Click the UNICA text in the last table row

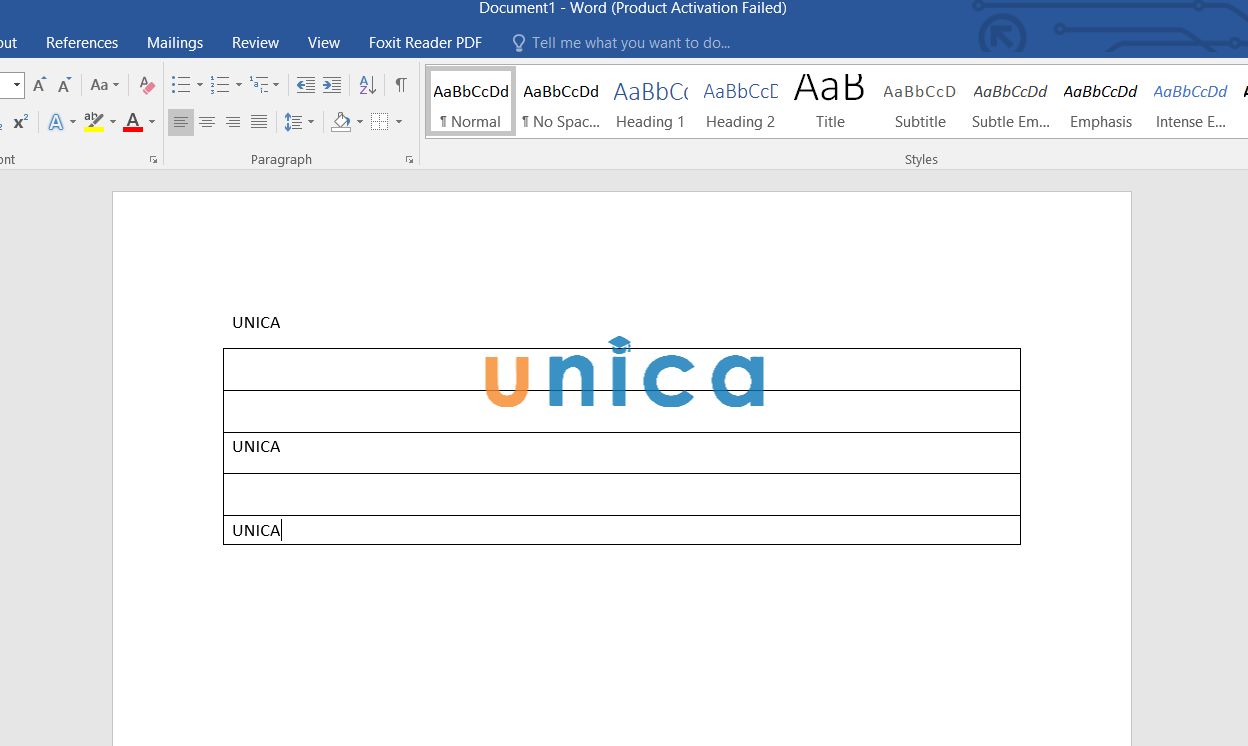click(256, 530)
